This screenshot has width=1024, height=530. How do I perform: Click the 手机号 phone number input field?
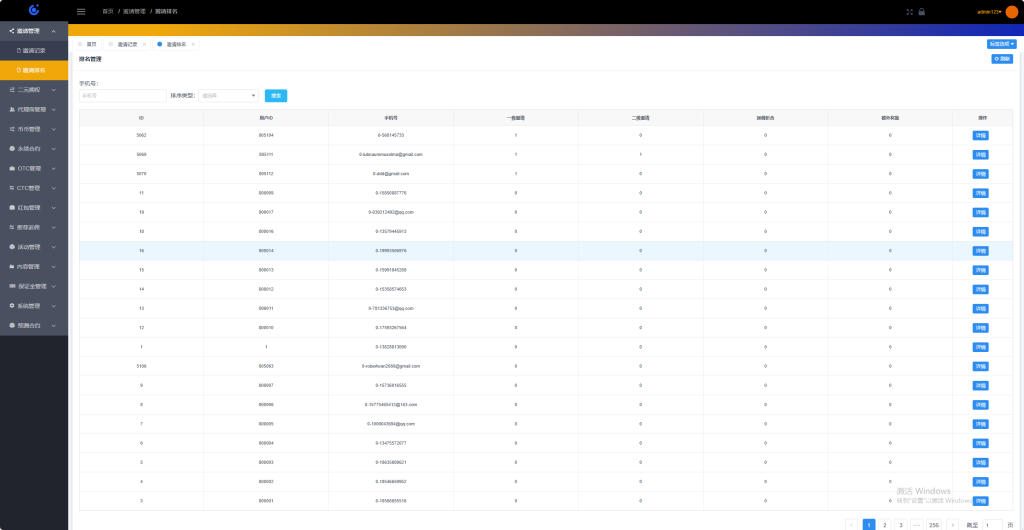(122, 96)
